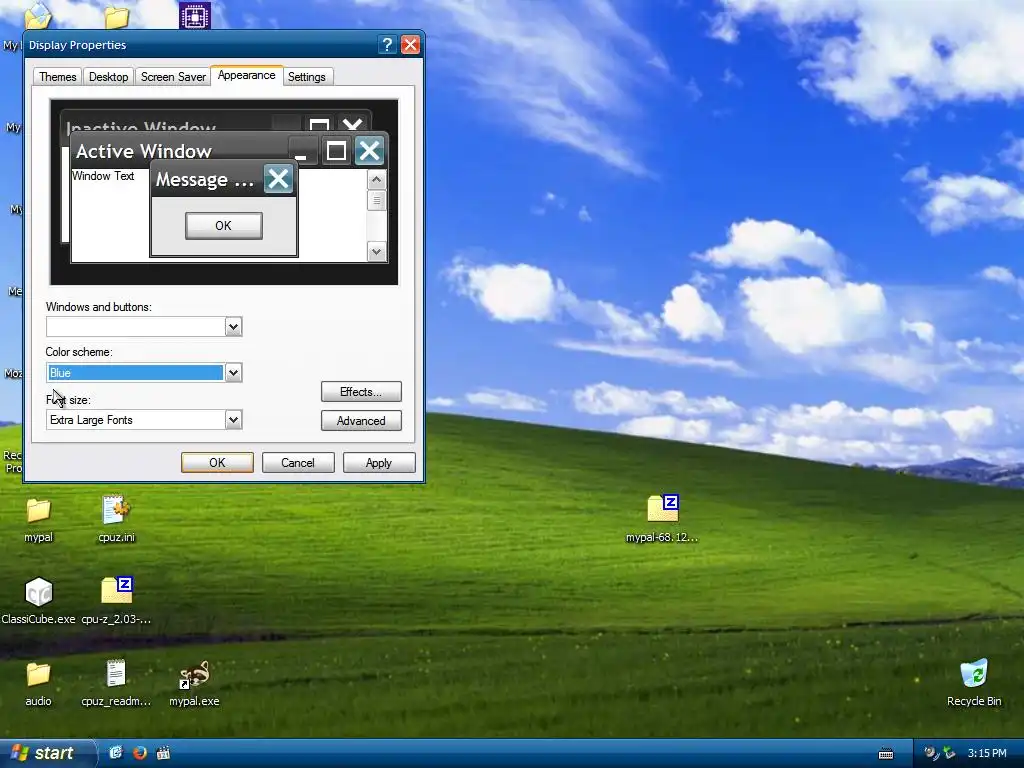Click the Show Desktop quick launch icon
1024x768 pixels.
(116, 753)
